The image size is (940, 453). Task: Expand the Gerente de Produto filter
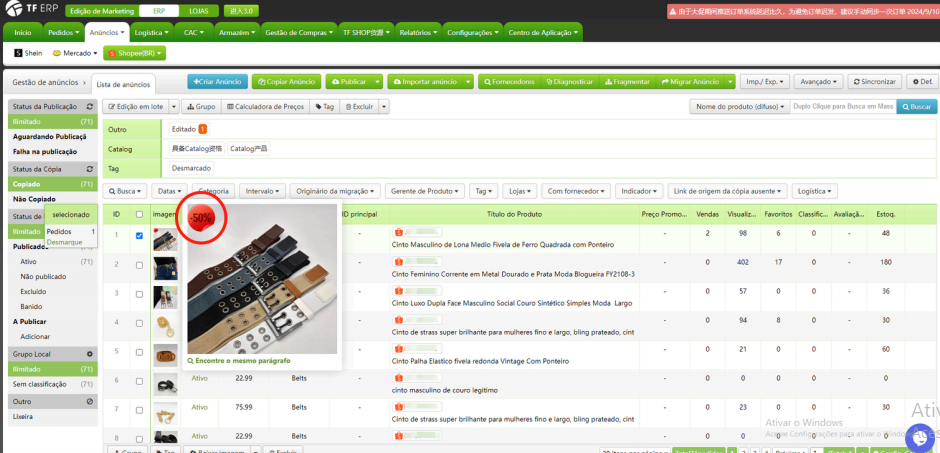(x=426, y=190)
